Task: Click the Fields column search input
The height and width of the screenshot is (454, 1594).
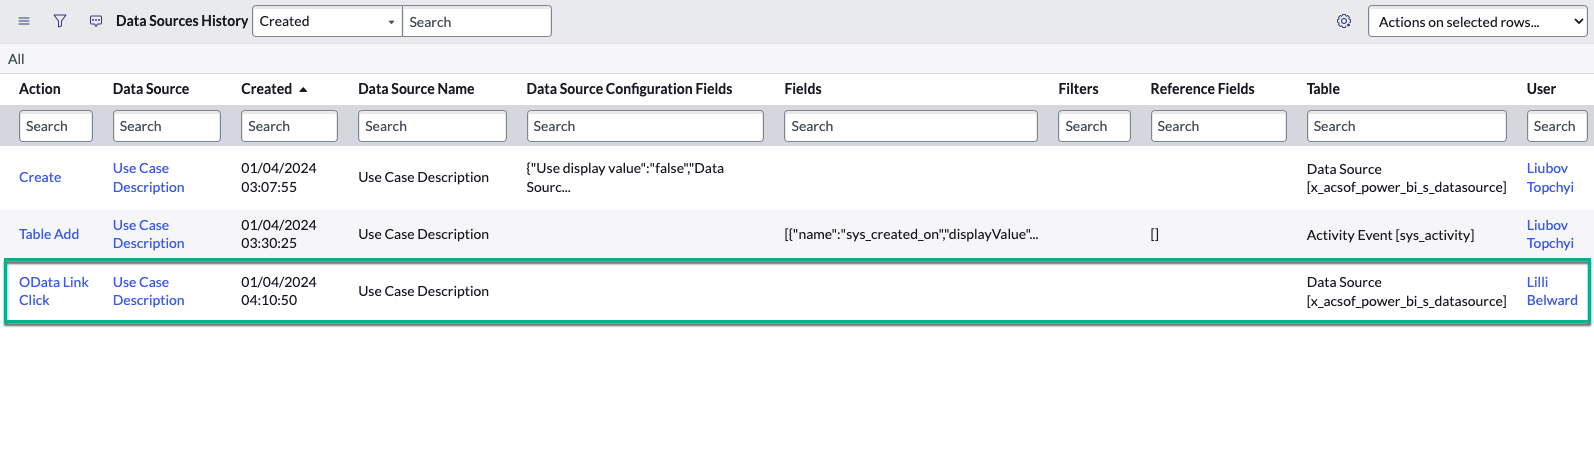Action: tap(910, 126)
